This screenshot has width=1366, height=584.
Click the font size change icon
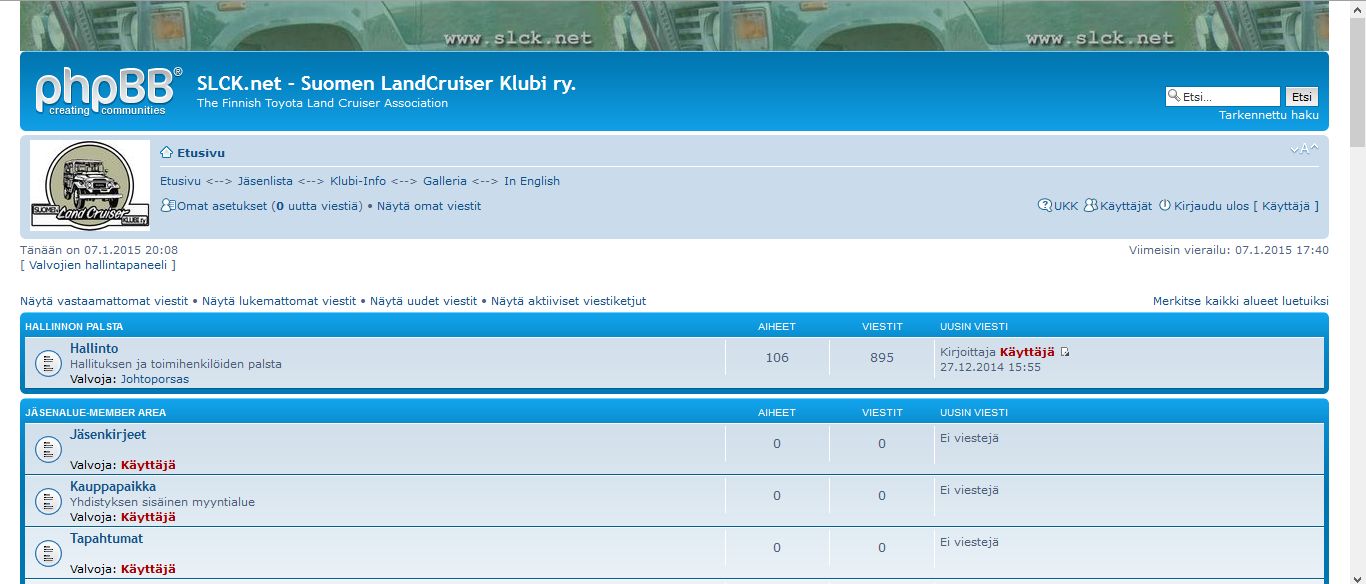tap(1304, 150)
